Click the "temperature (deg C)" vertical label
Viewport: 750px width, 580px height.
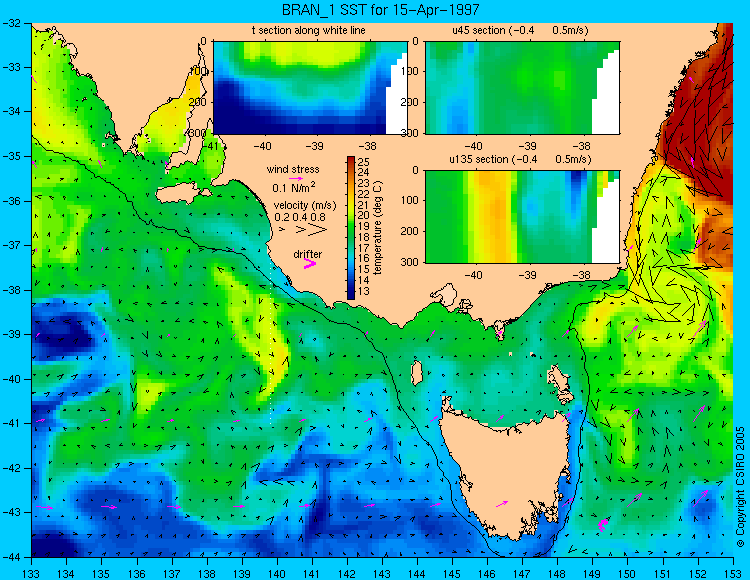coord(378,228)
